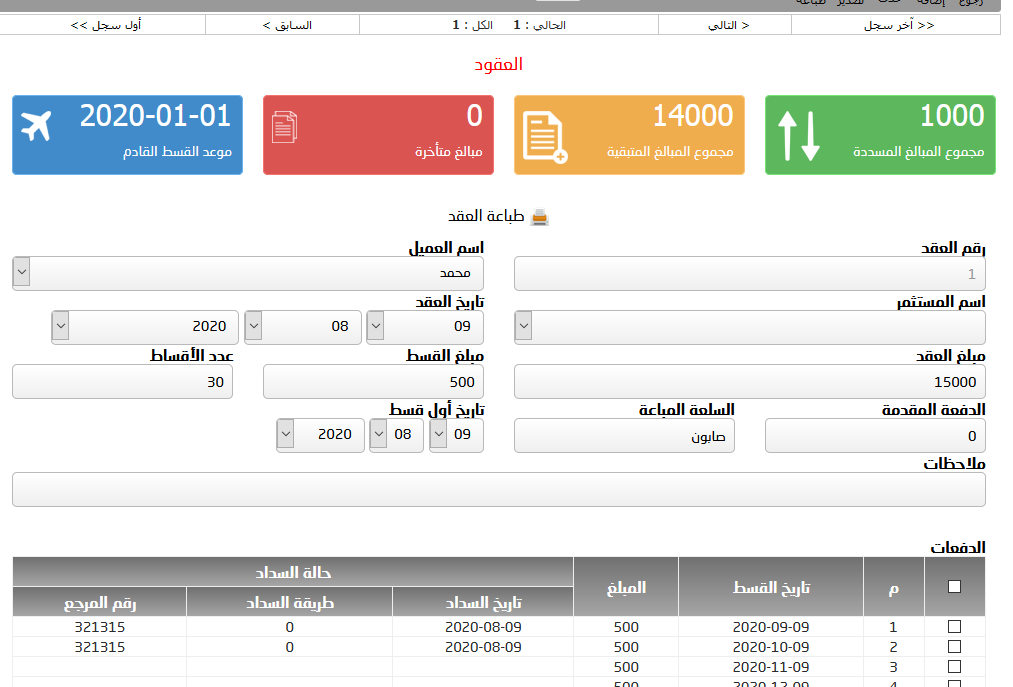The width and height of the screenshot is (1013, 687).
Task: Toggle the select-all checkbox in payments header
Action: [x=954, y=587]
